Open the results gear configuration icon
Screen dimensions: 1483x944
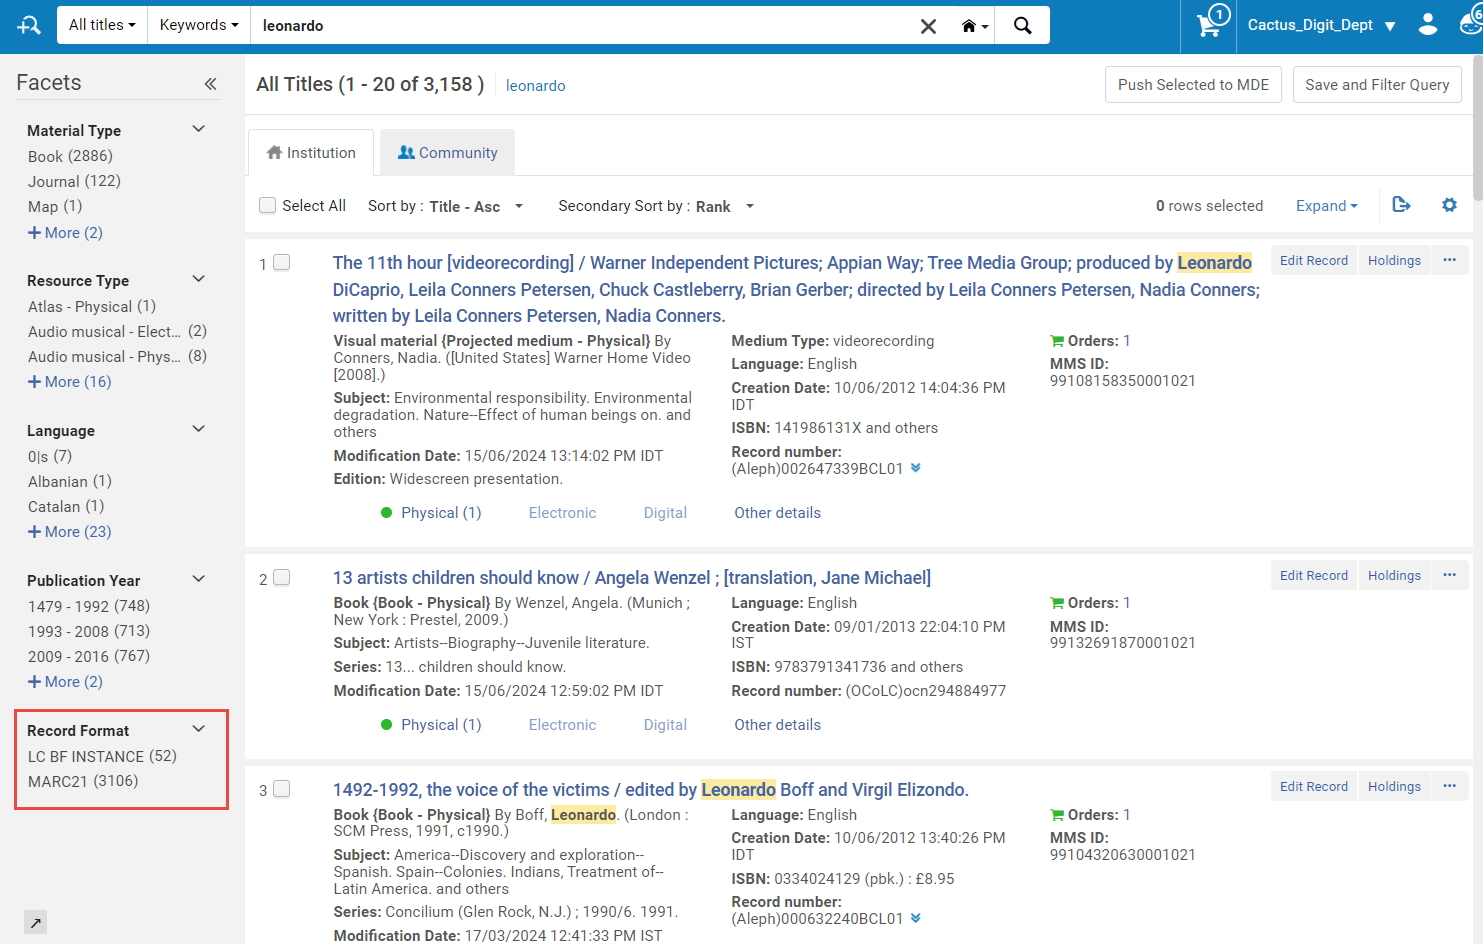click(1449, 205)
